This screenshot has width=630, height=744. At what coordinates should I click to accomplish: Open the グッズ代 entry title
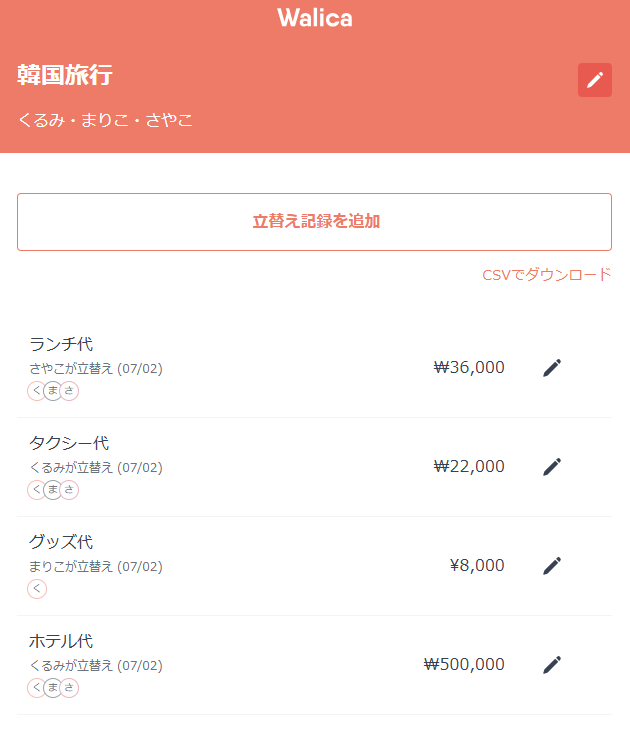(61, 542)
